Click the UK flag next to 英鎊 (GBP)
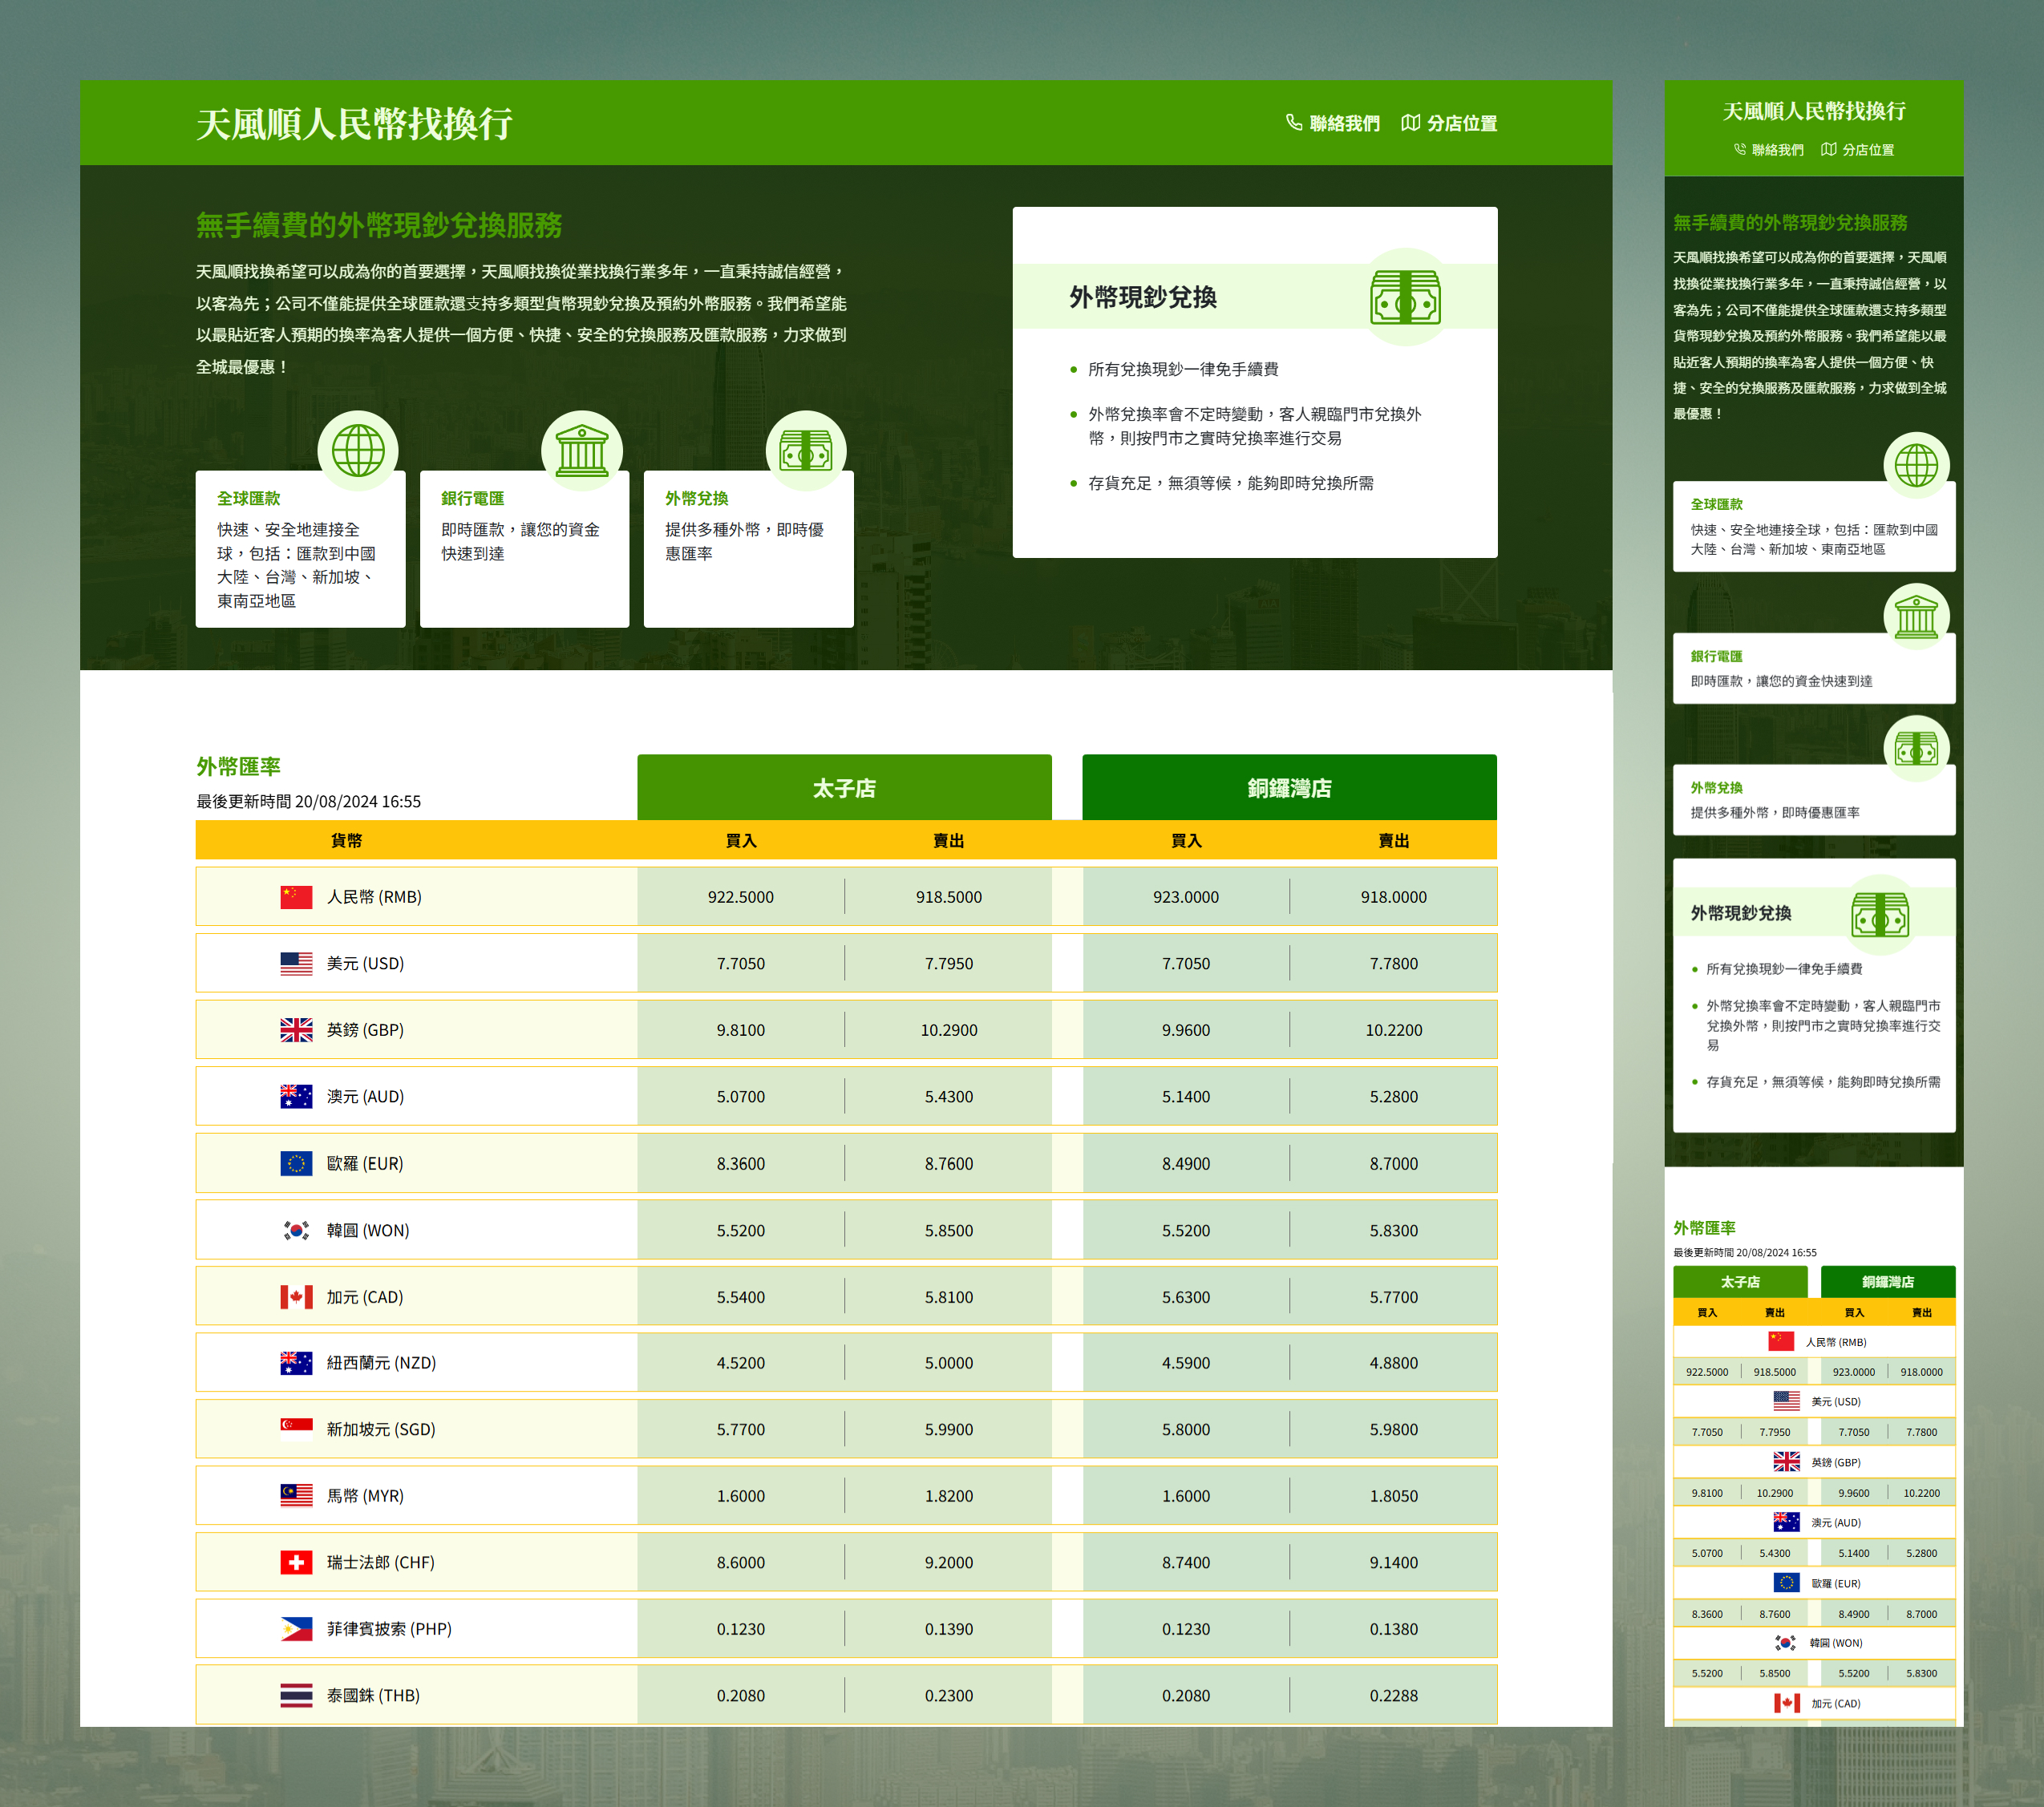Screen dimensions: 2044x1807 (x=296, y=1030)
